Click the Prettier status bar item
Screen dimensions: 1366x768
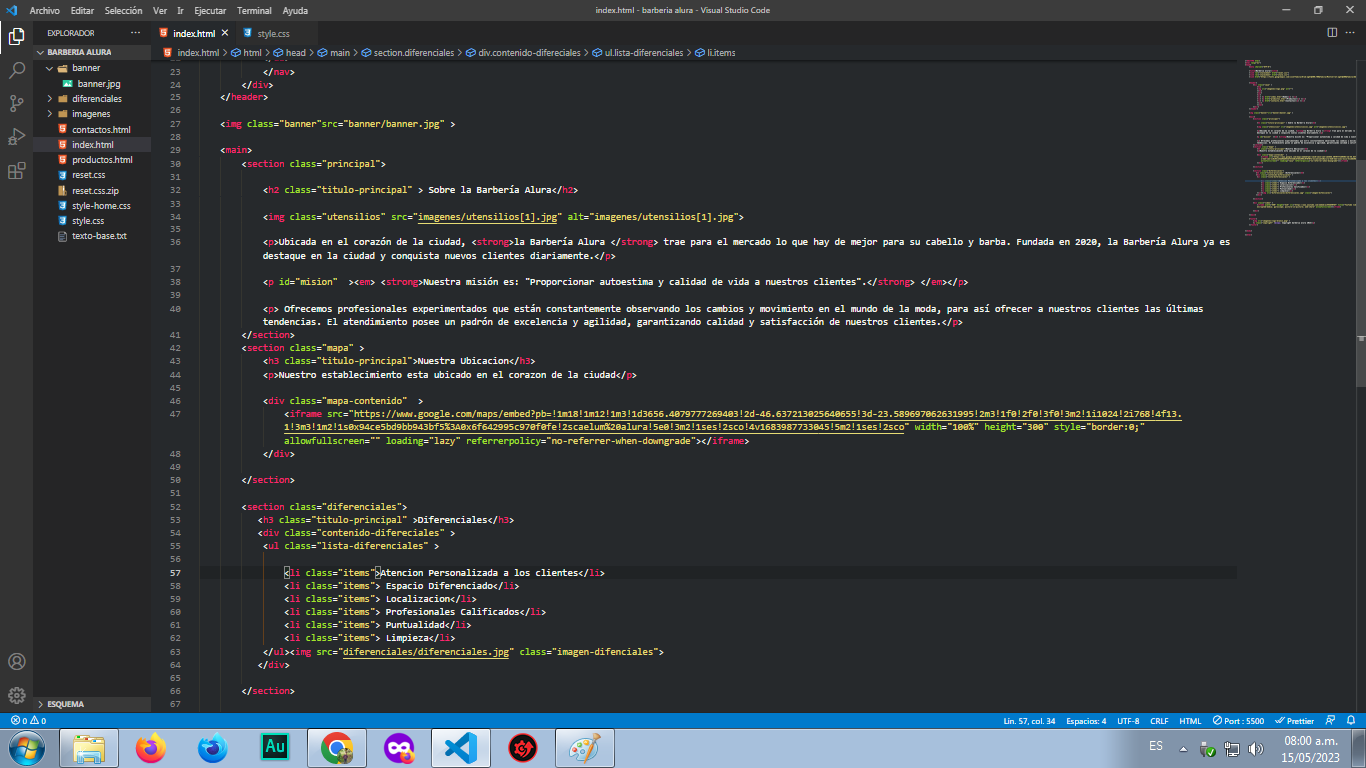point(1295,720)
